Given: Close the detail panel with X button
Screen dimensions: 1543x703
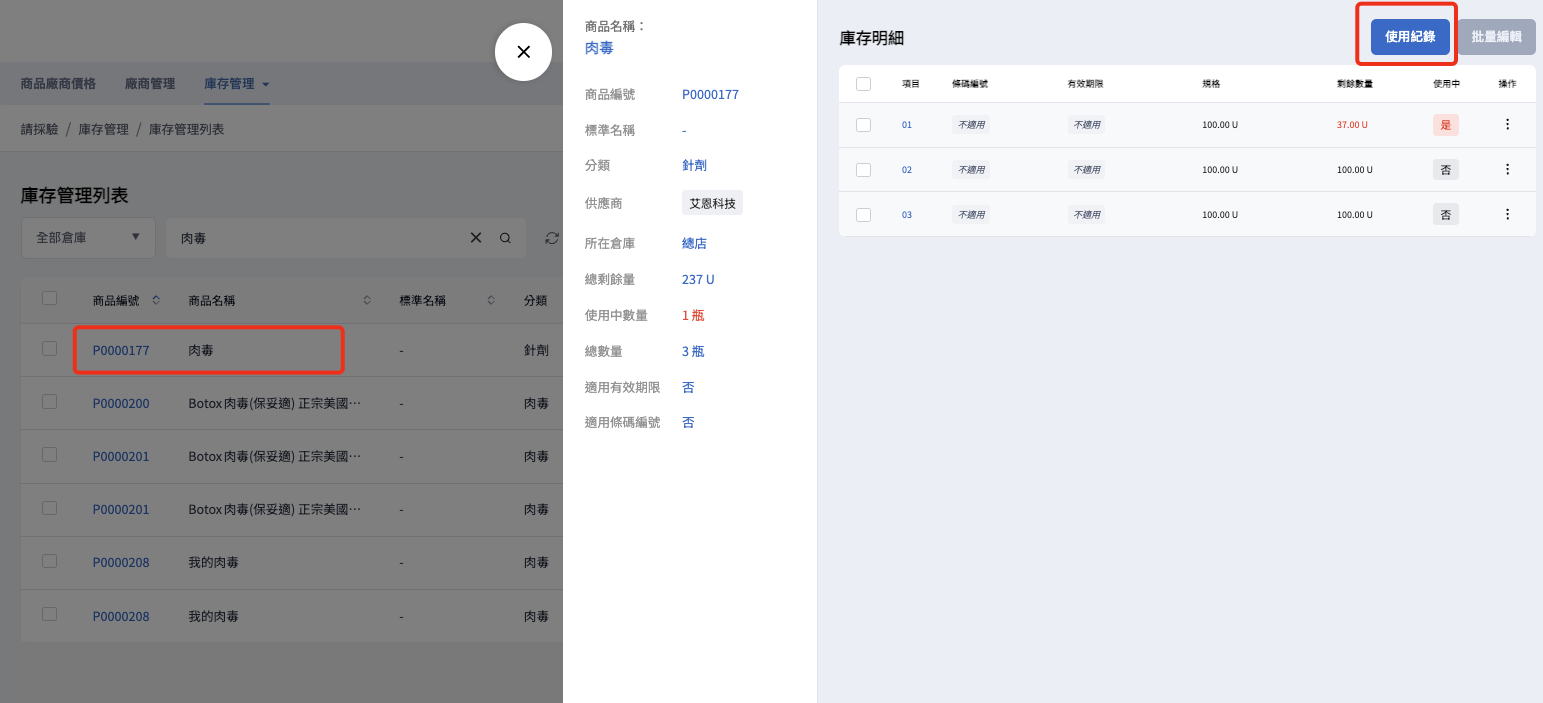Looking at the screenshot, I should pos(523,52).
